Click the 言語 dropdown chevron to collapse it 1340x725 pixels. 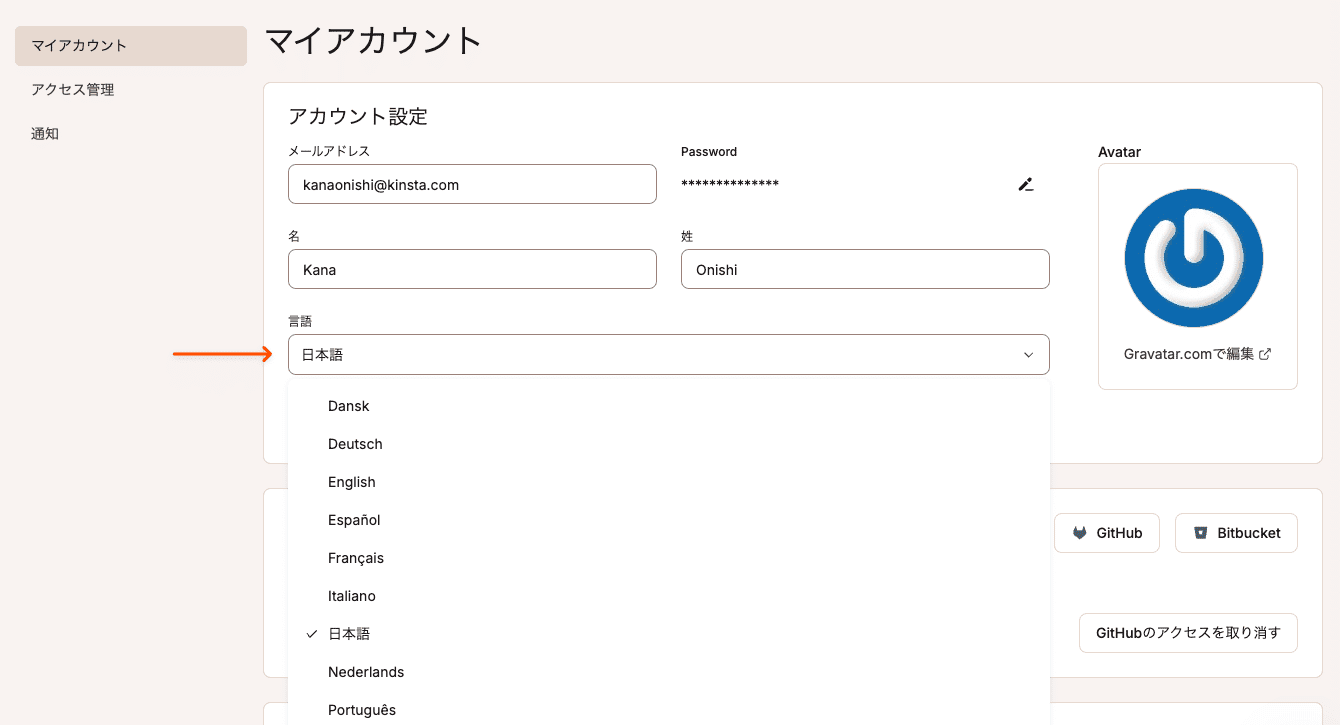[x=1027, y=354]
